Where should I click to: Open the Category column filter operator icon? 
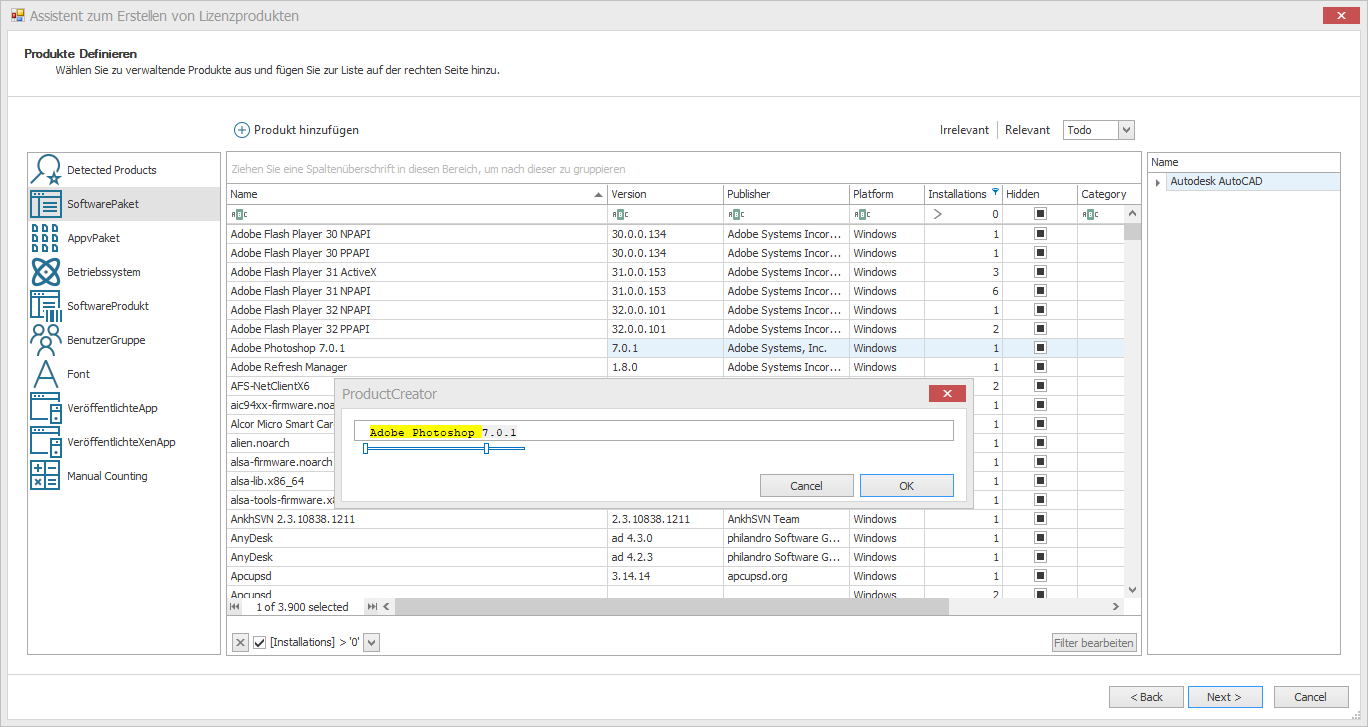pos(1089,214)
